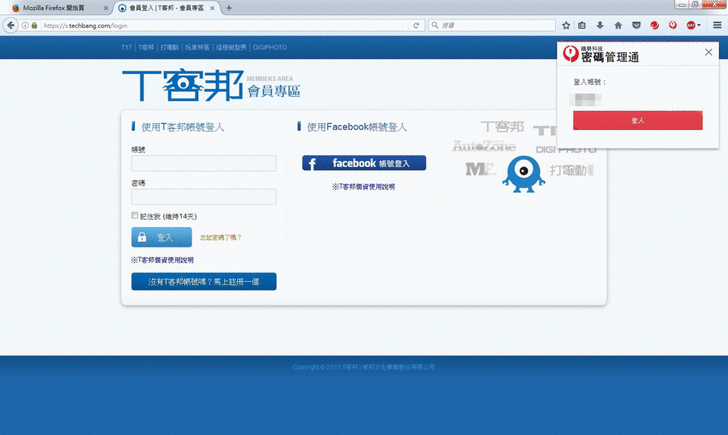Click the browser URL address bar
This screenshot has height=435, width=728.
pyautogui.click(x=223, y=26)
